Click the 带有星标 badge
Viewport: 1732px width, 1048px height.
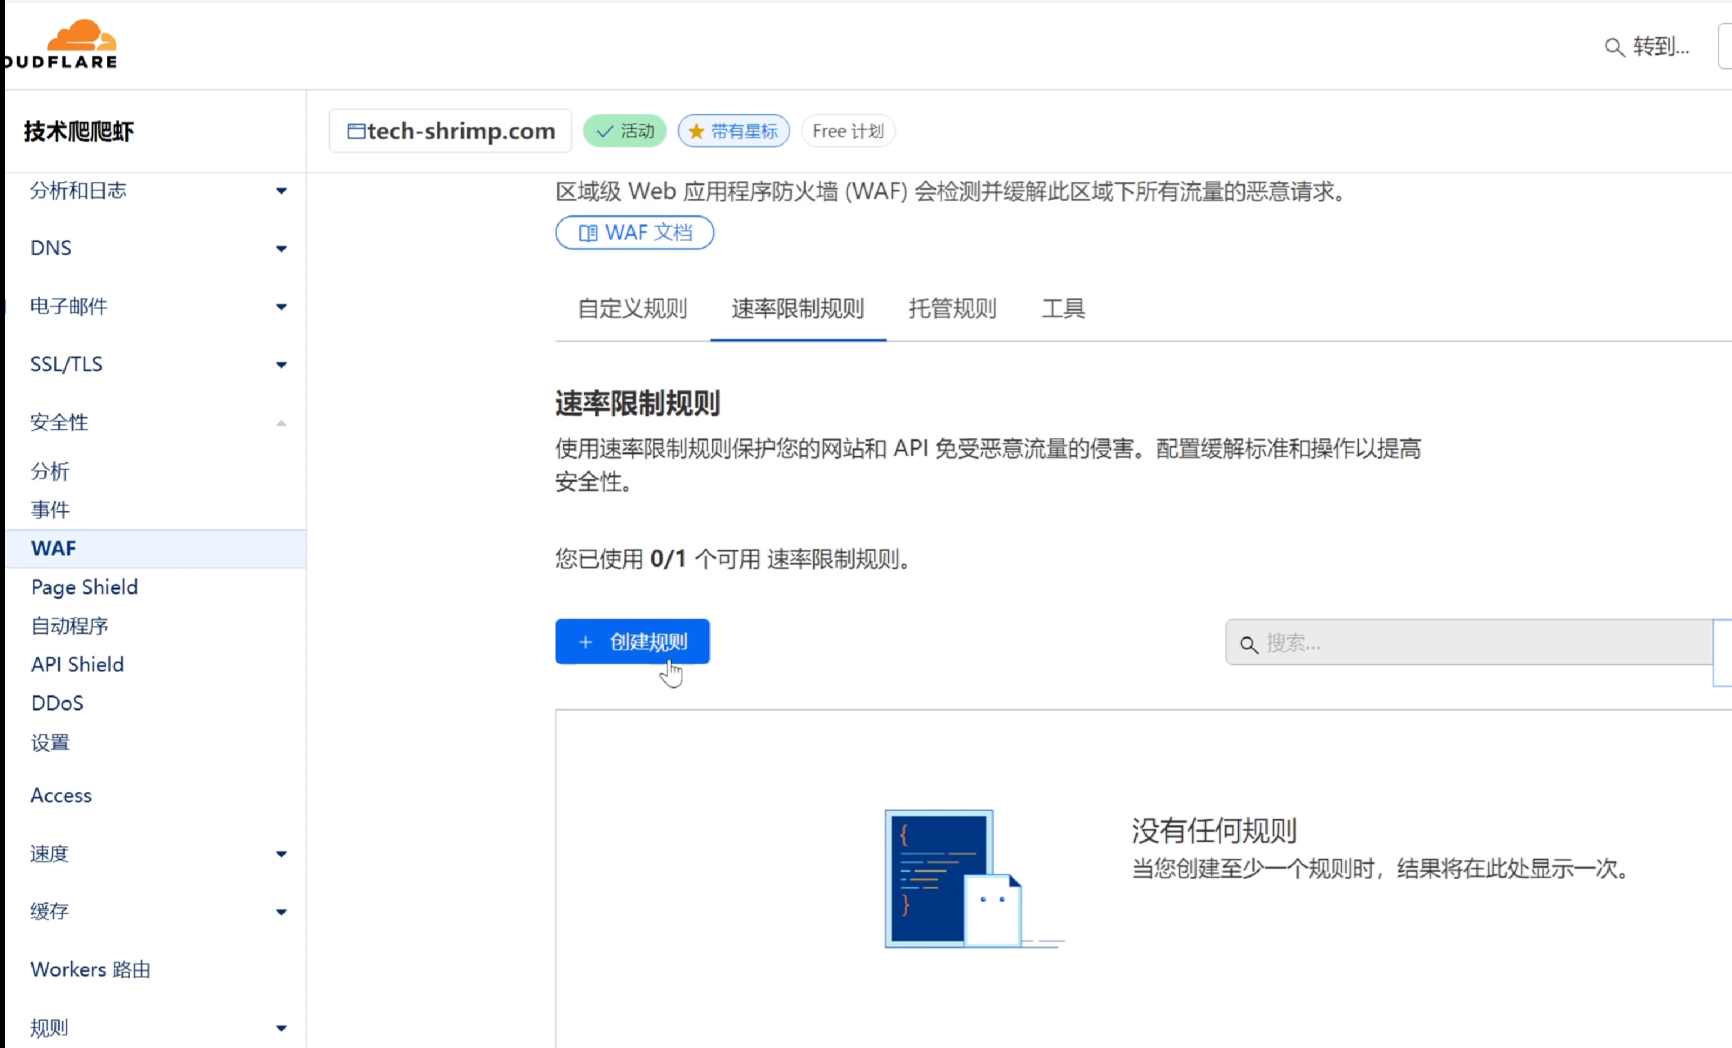[x=733, y=131]
